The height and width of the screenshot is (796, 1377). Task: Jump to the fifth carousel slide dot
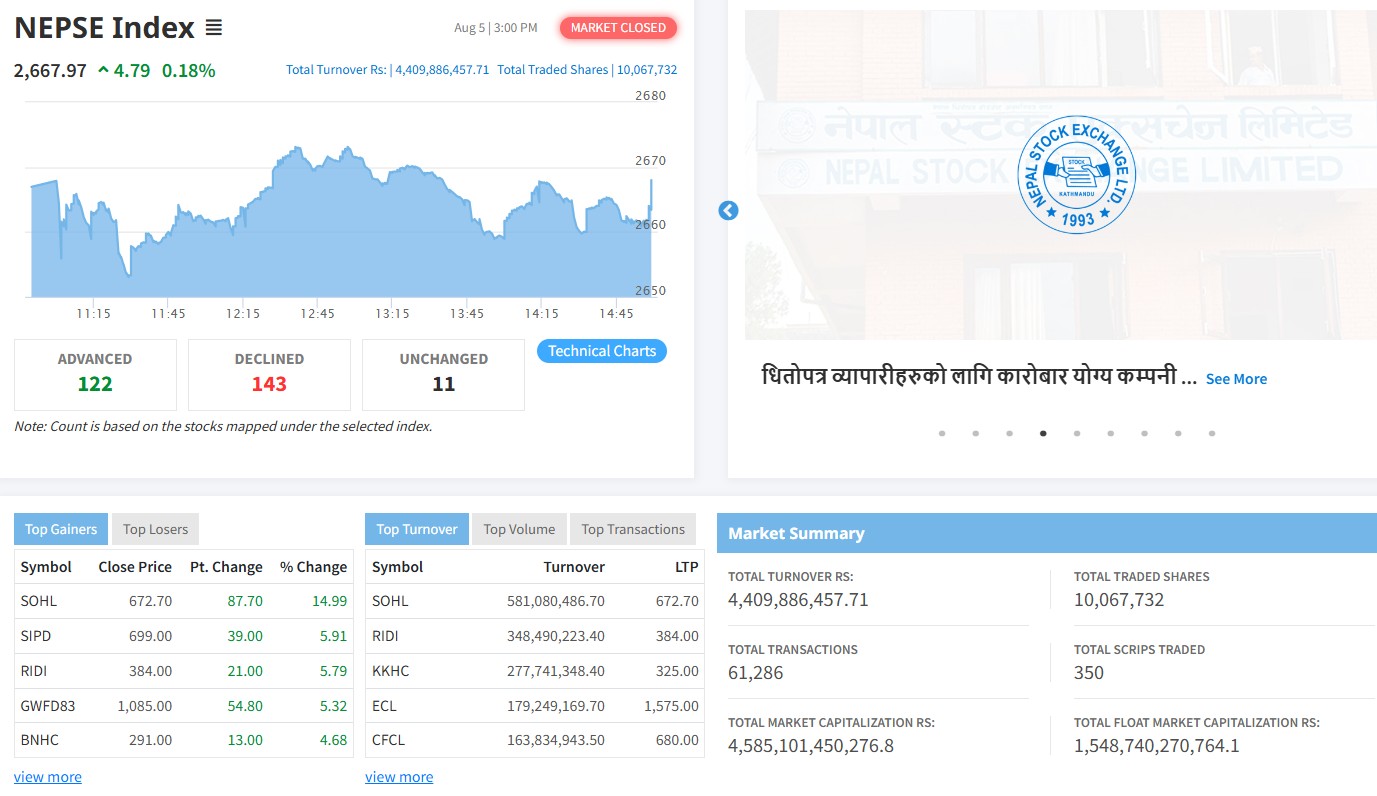click(1077, 433)
